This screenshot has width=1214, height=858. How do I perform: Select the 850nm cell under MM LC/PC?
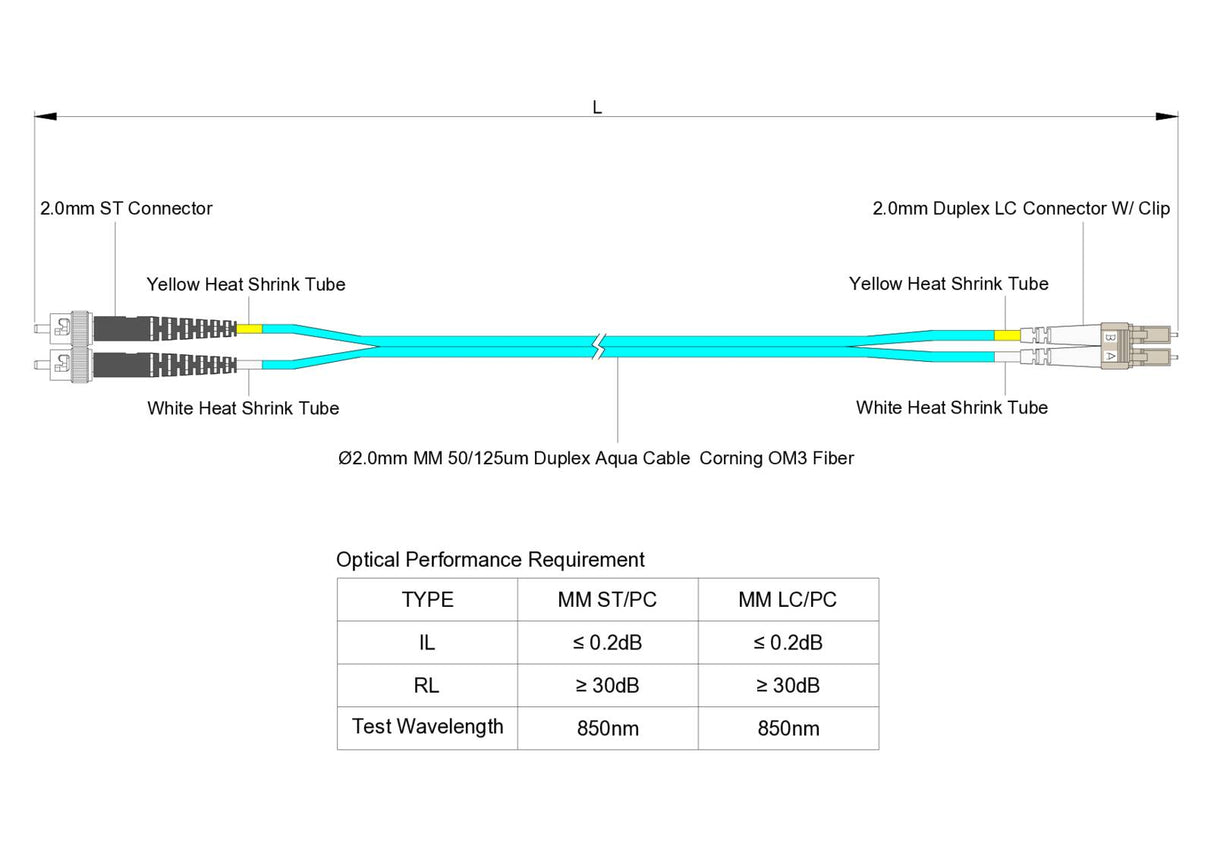787,728
